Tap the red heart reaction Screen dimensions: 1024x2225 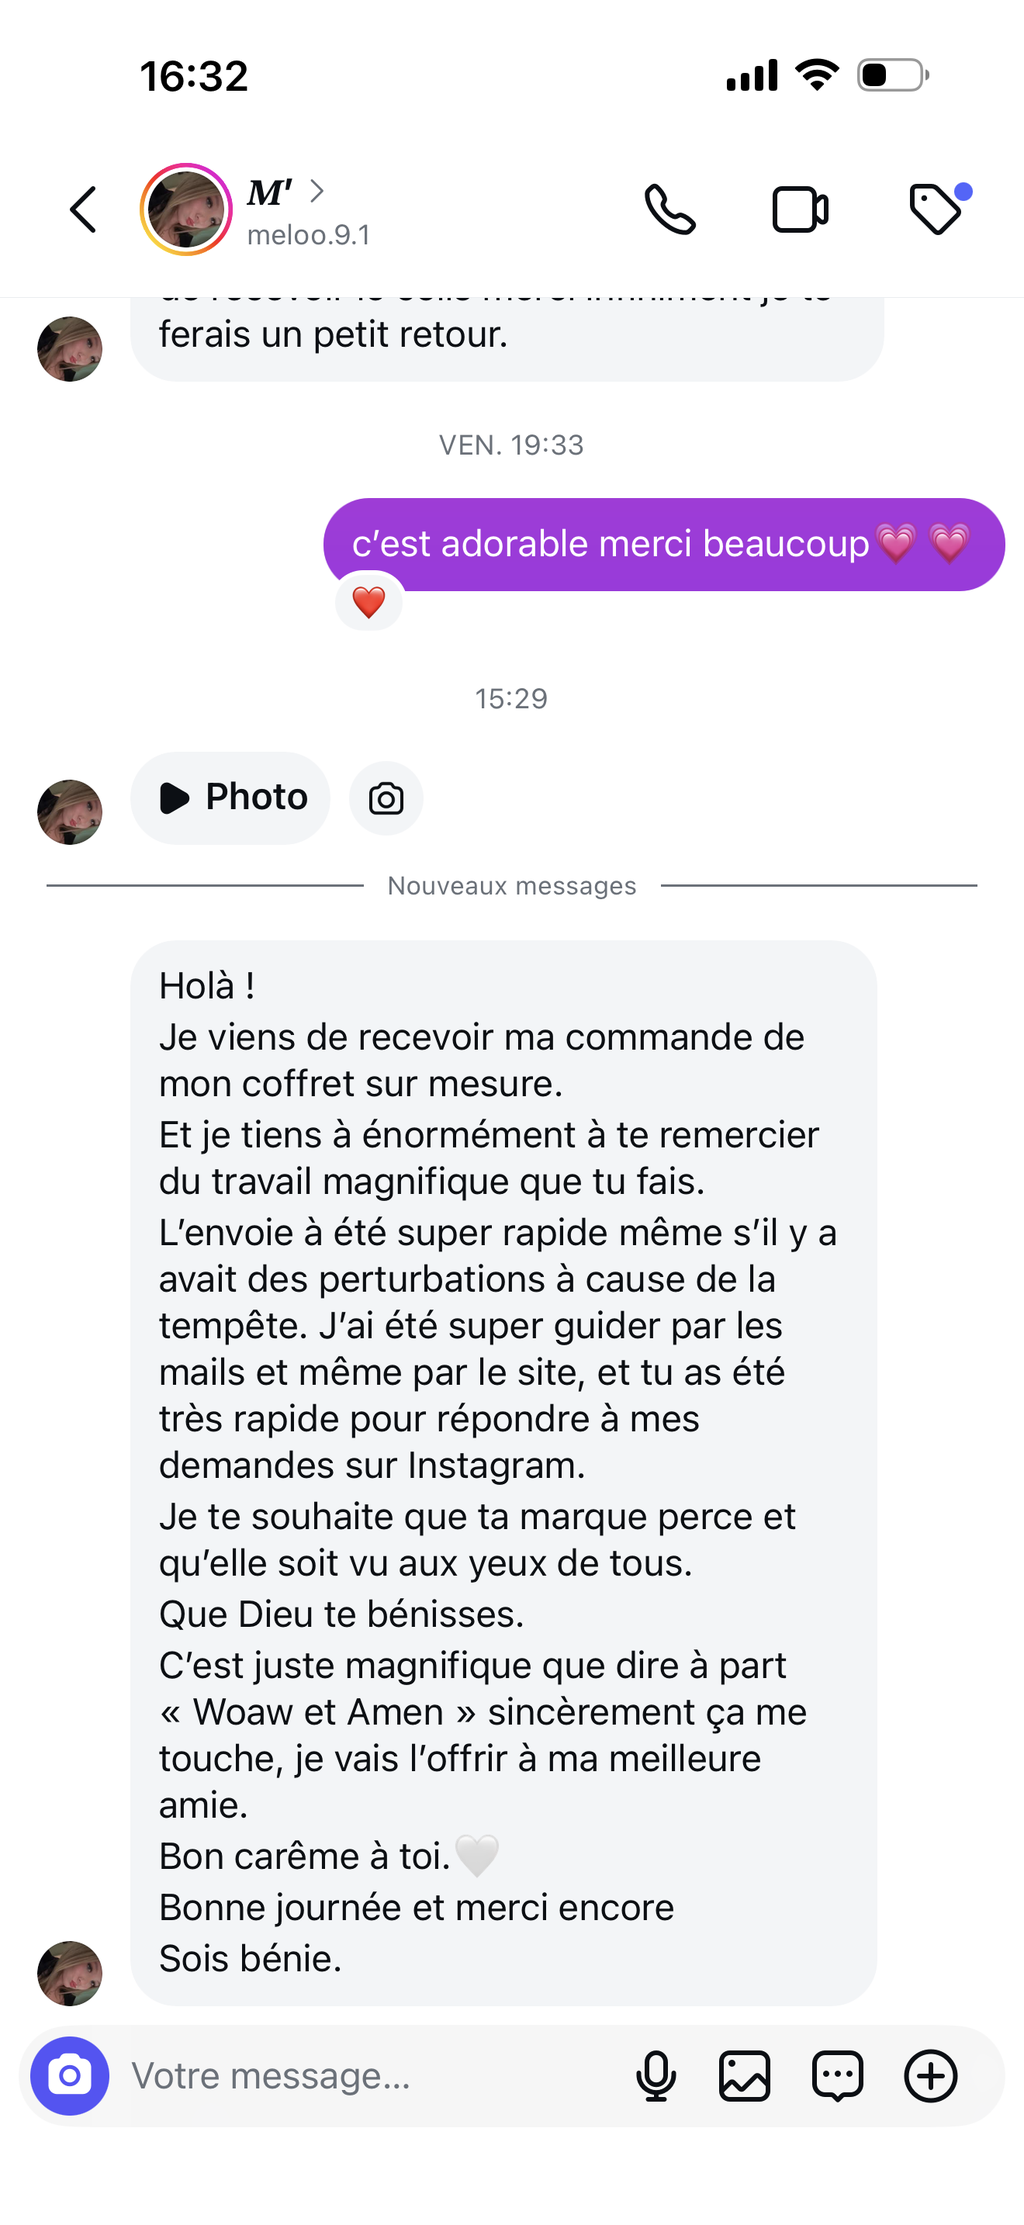(x=369, y=602)
